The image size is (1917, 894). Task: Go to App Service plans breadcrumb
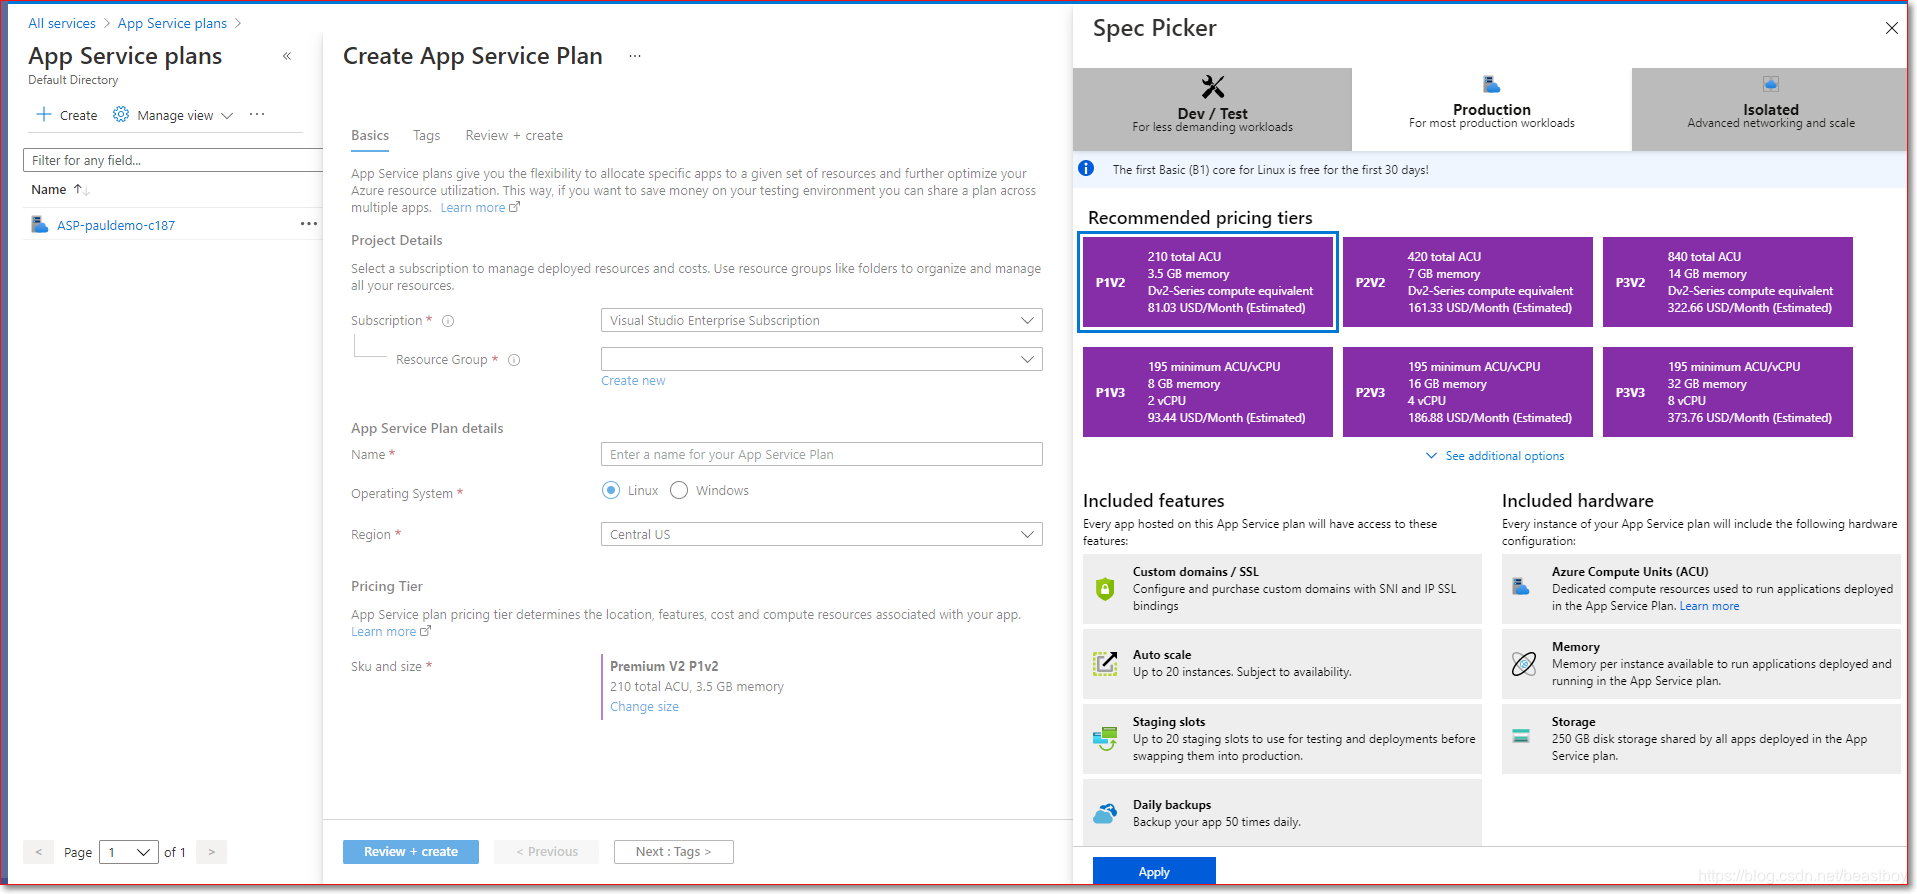tap(172, 23)
